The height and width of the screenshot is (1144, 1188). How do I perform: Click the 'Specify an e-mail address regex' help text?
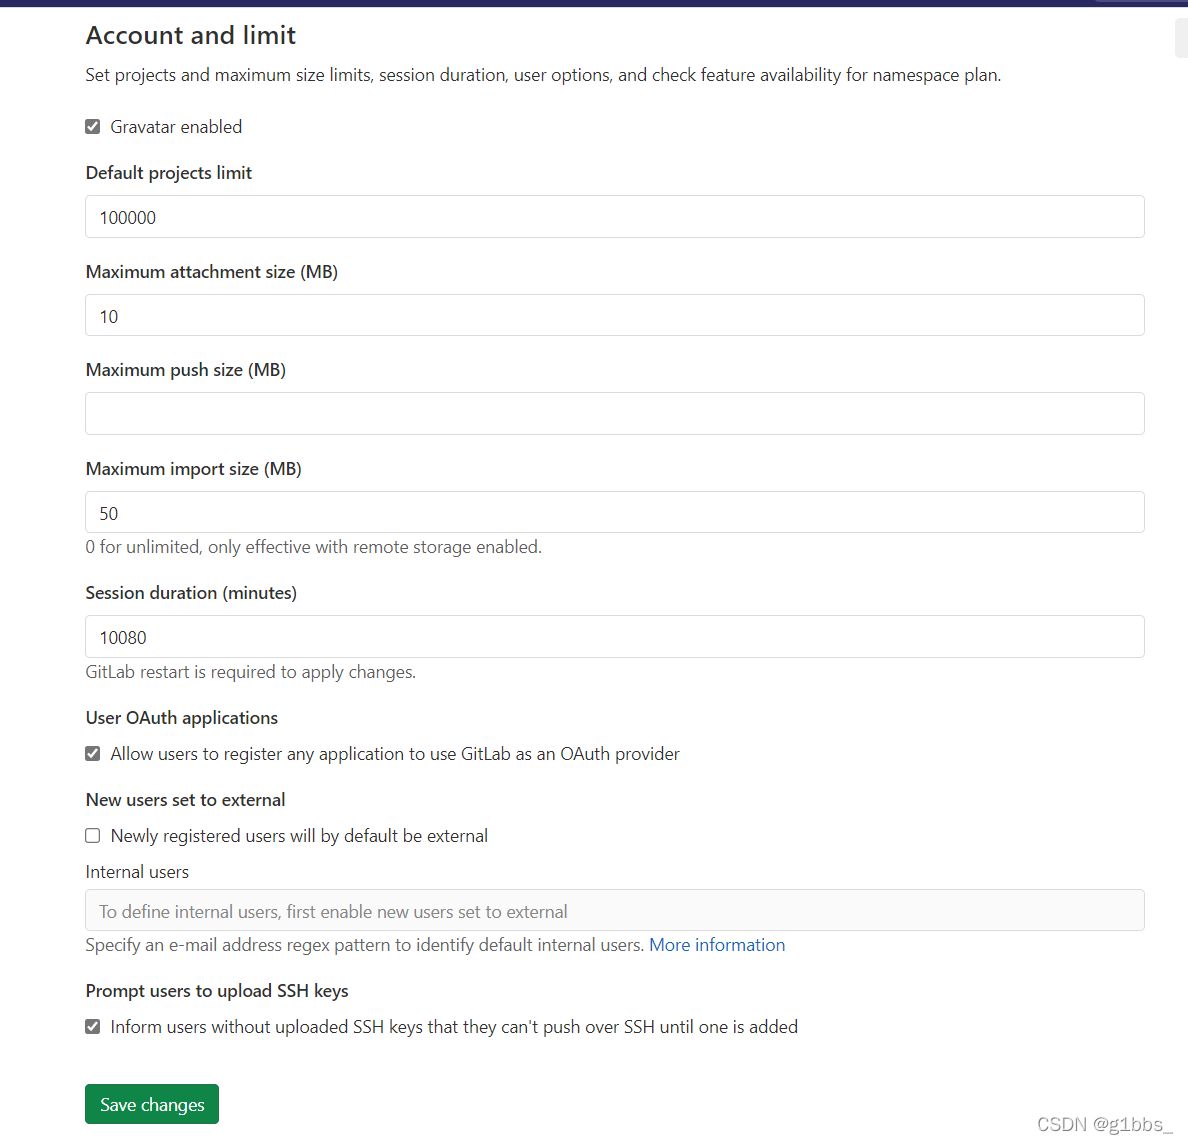364,945
